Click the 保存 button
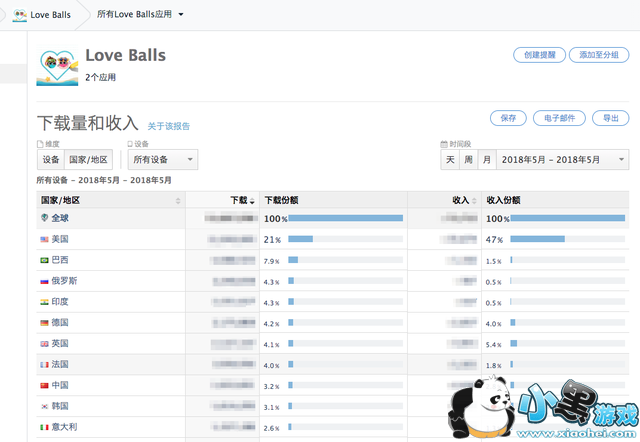The width and height of the screenshot is (640, 442). pyautogui.click(x=508, y=118)
